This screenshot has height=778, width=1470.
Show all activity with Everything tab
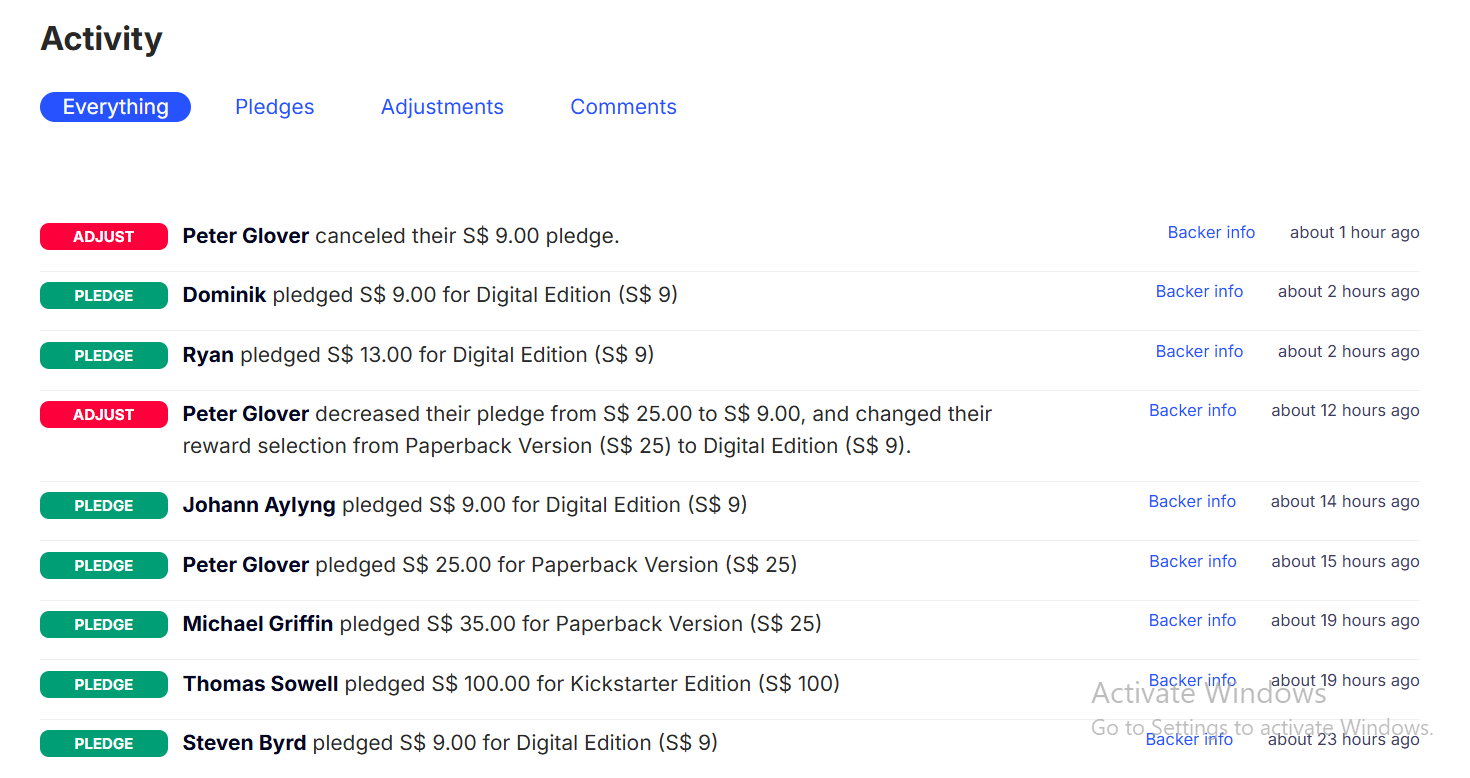point(115,107)
